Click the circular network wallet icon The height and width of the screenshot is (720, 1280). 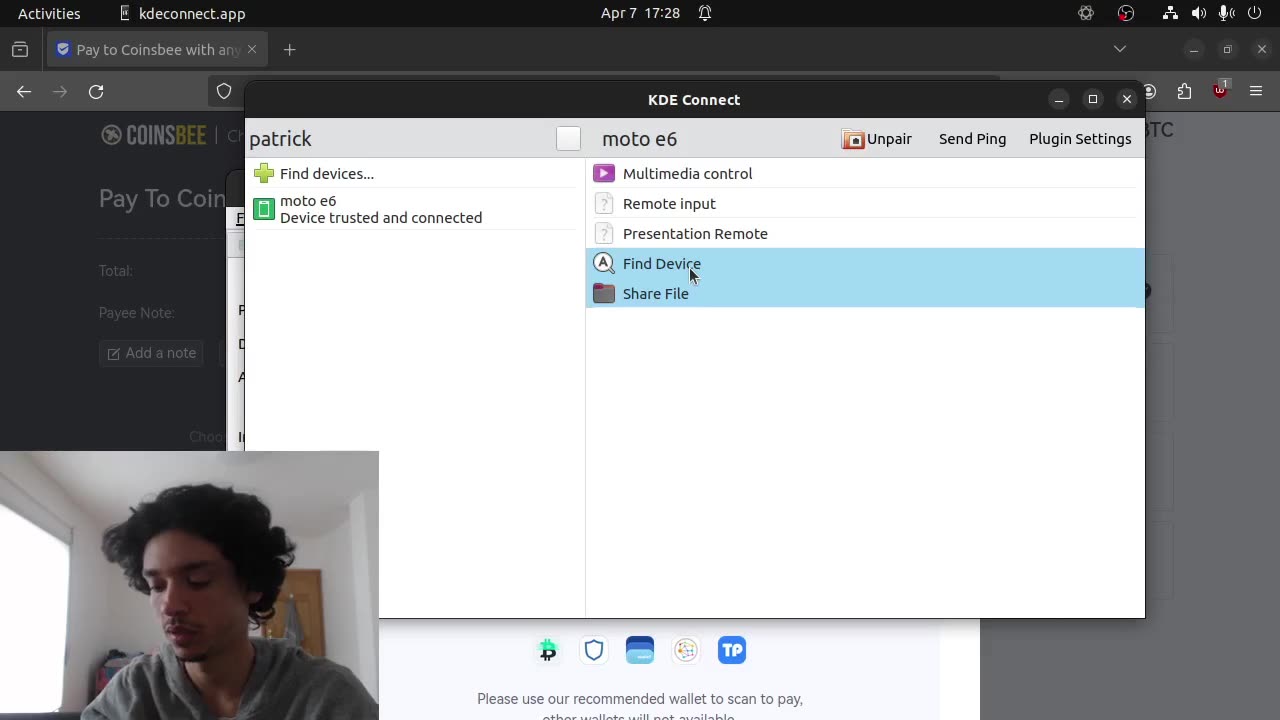[x=686, y=650]
